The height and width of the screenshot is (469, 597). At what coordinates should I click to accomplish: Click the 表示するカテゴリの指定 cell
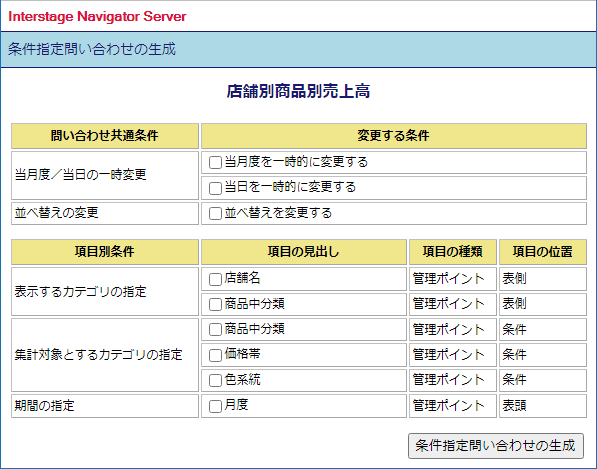105,292
